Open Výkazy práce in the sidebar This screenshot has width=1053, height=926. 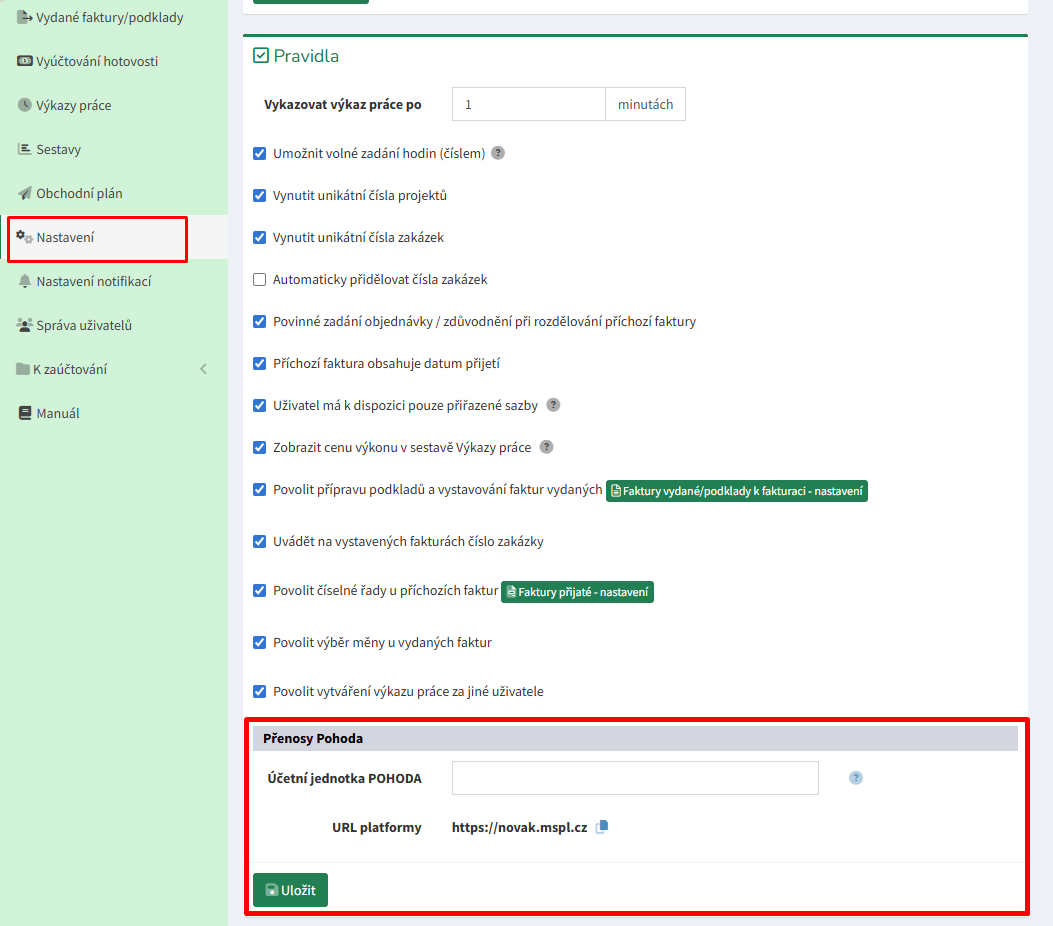click(x=73, y=106)
